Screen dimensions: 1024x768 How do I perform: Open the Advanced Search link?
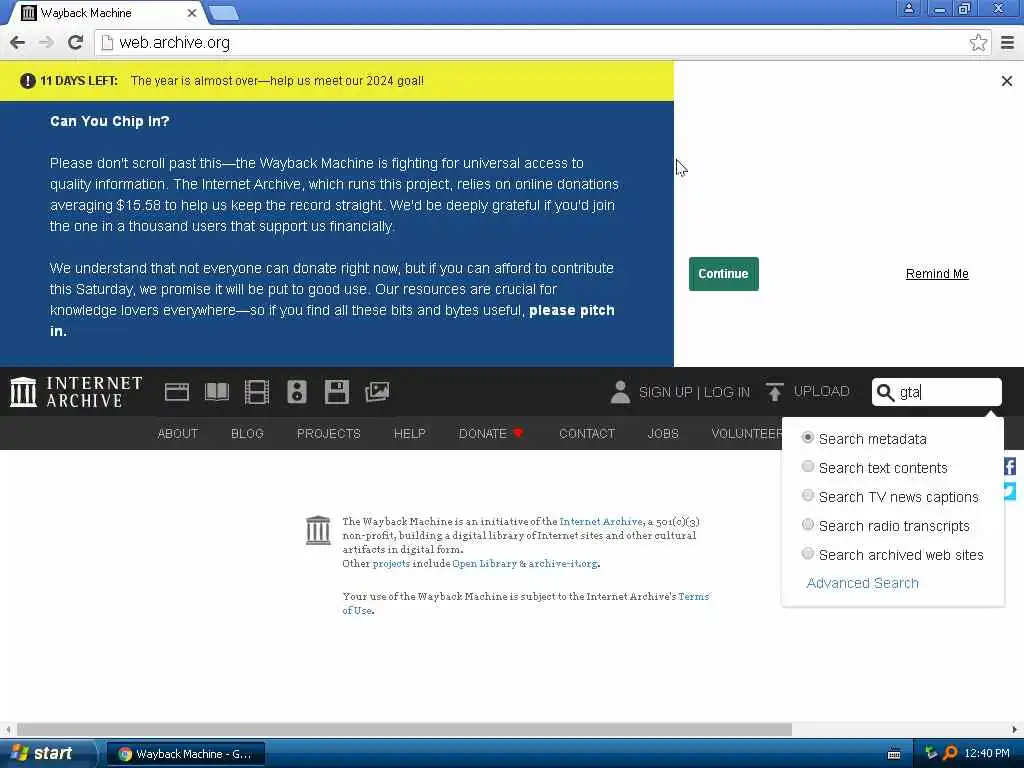coord(862,583)
